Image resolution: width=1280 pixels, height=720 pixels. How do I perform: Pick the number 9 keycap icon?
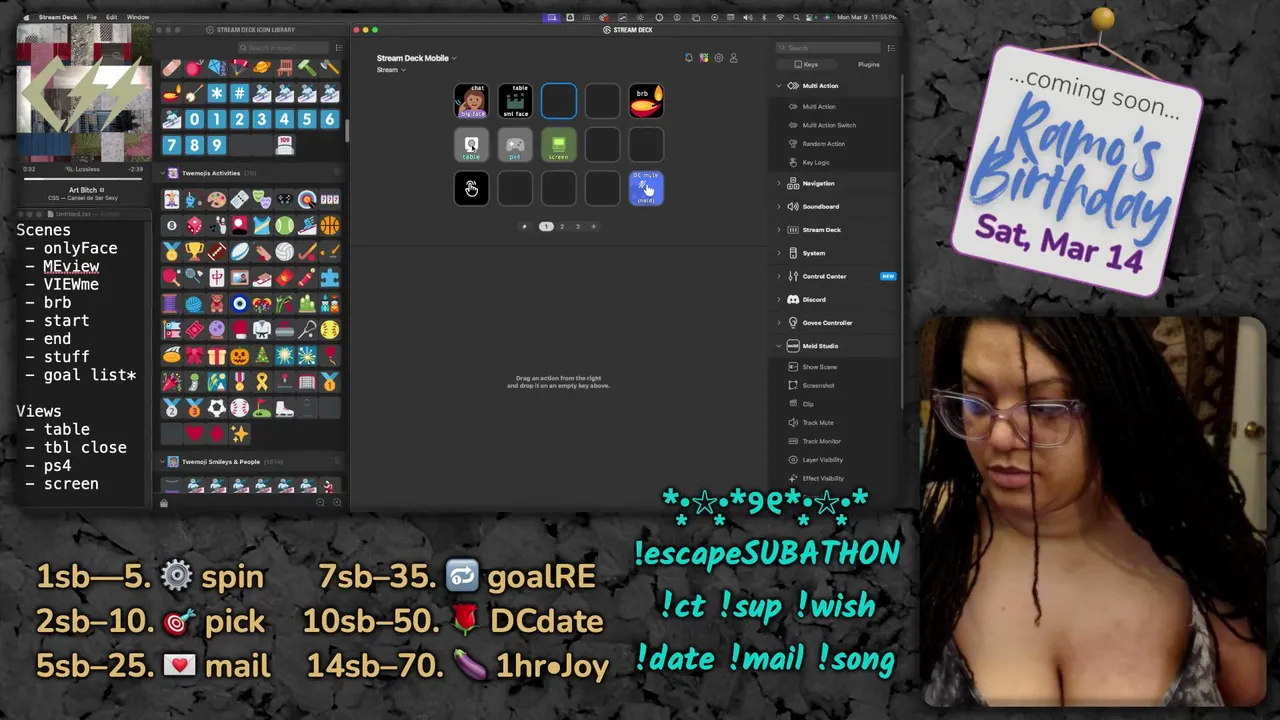tap(217, 145)
